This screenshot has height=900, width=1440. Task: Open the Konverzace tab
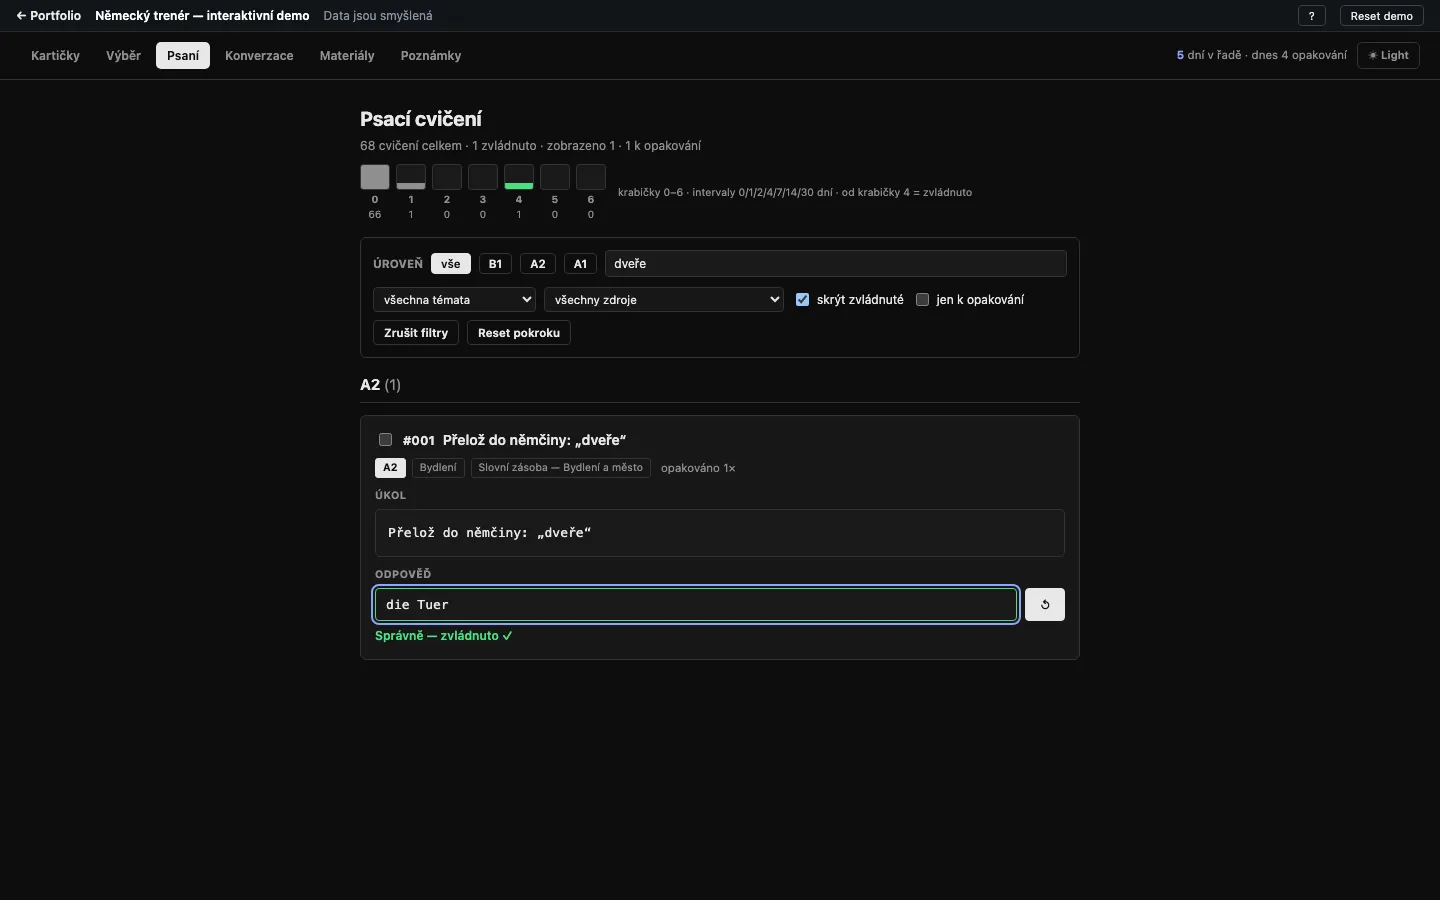[259, 56]
